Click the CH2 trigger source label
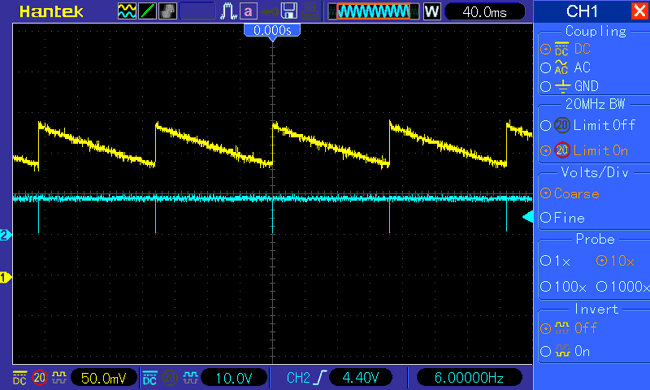 (298, 378)
